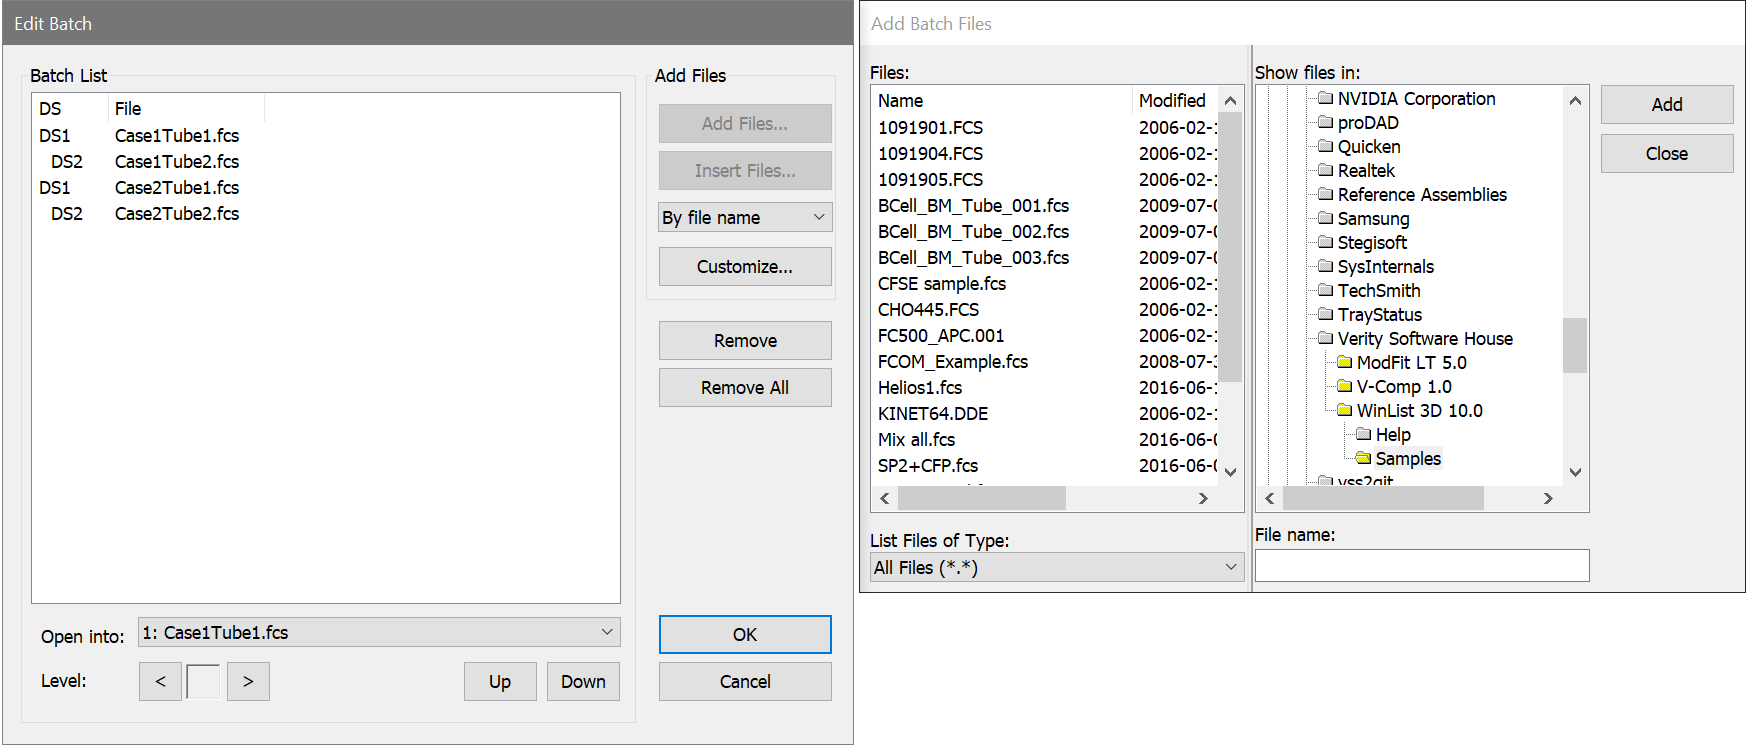
Task: Click the Help folder icon
Action: [1363, 435]
